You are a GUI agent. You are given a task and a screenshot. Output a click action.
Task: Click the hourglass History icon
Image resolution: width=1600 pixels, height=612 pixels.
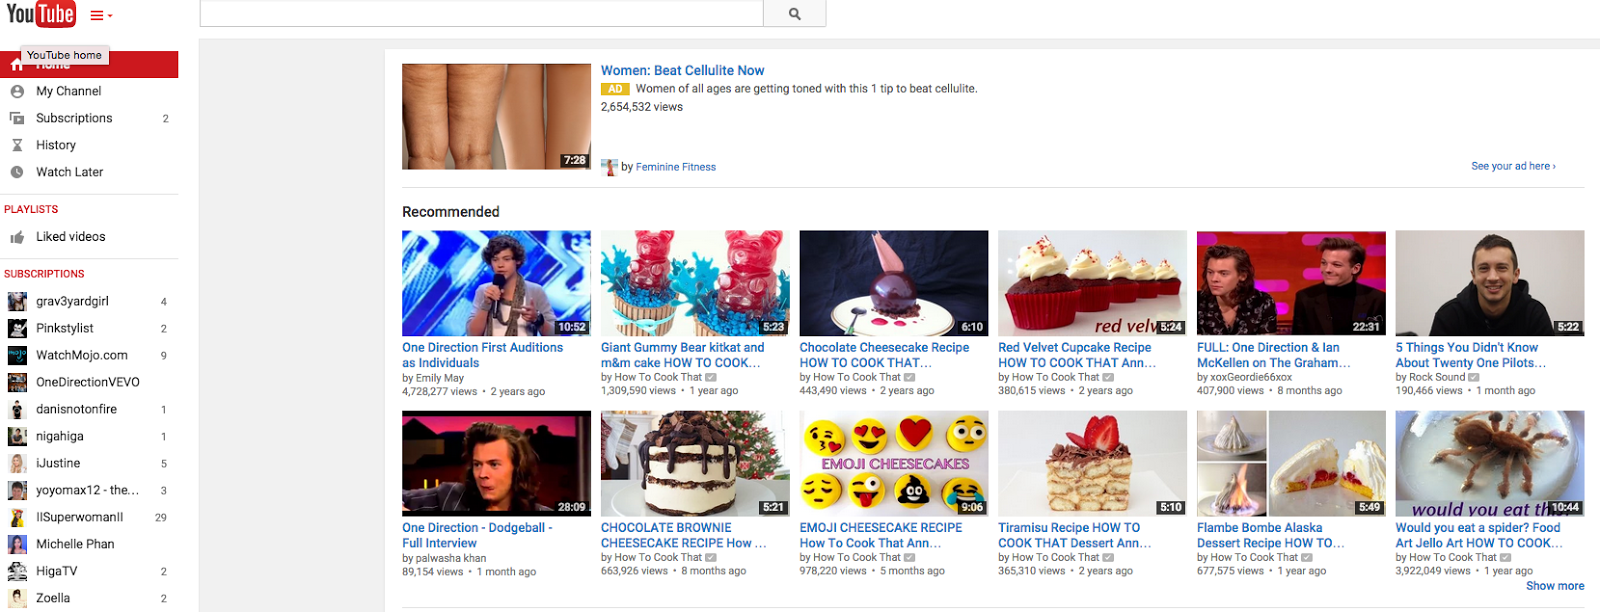17,145
